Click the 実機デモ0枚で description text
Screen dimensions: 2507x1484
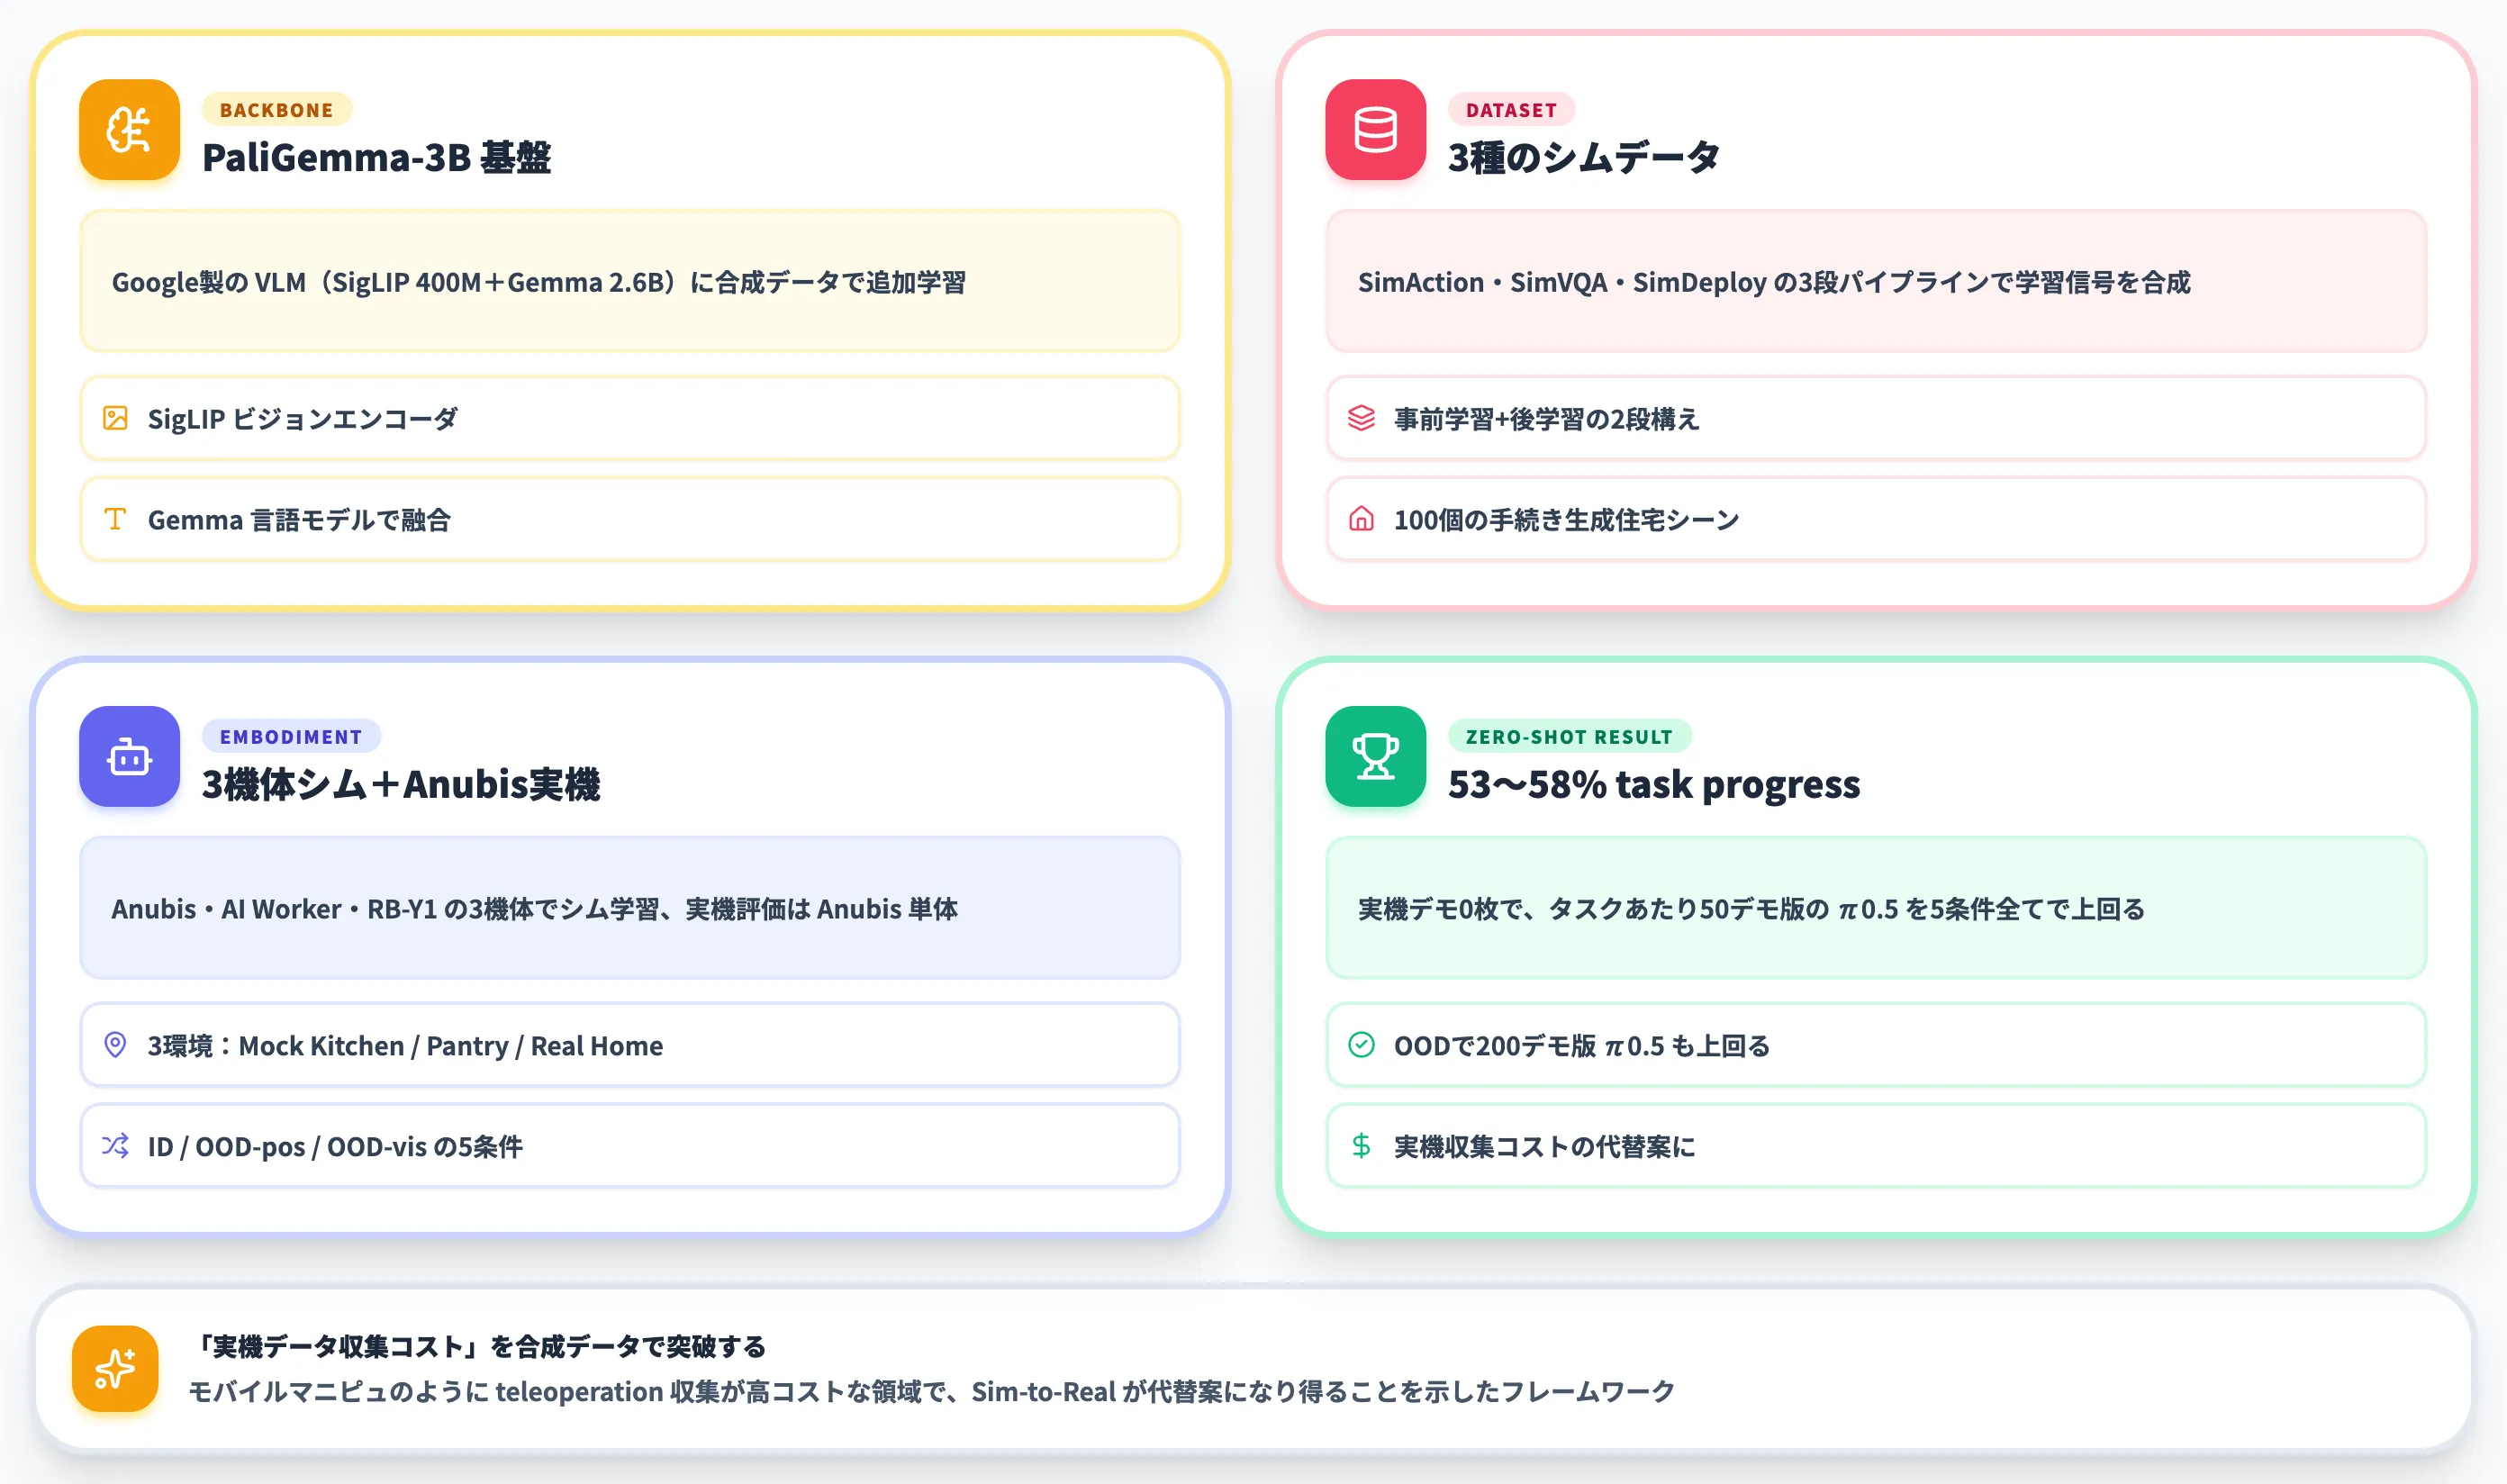tap(1751, 909)
